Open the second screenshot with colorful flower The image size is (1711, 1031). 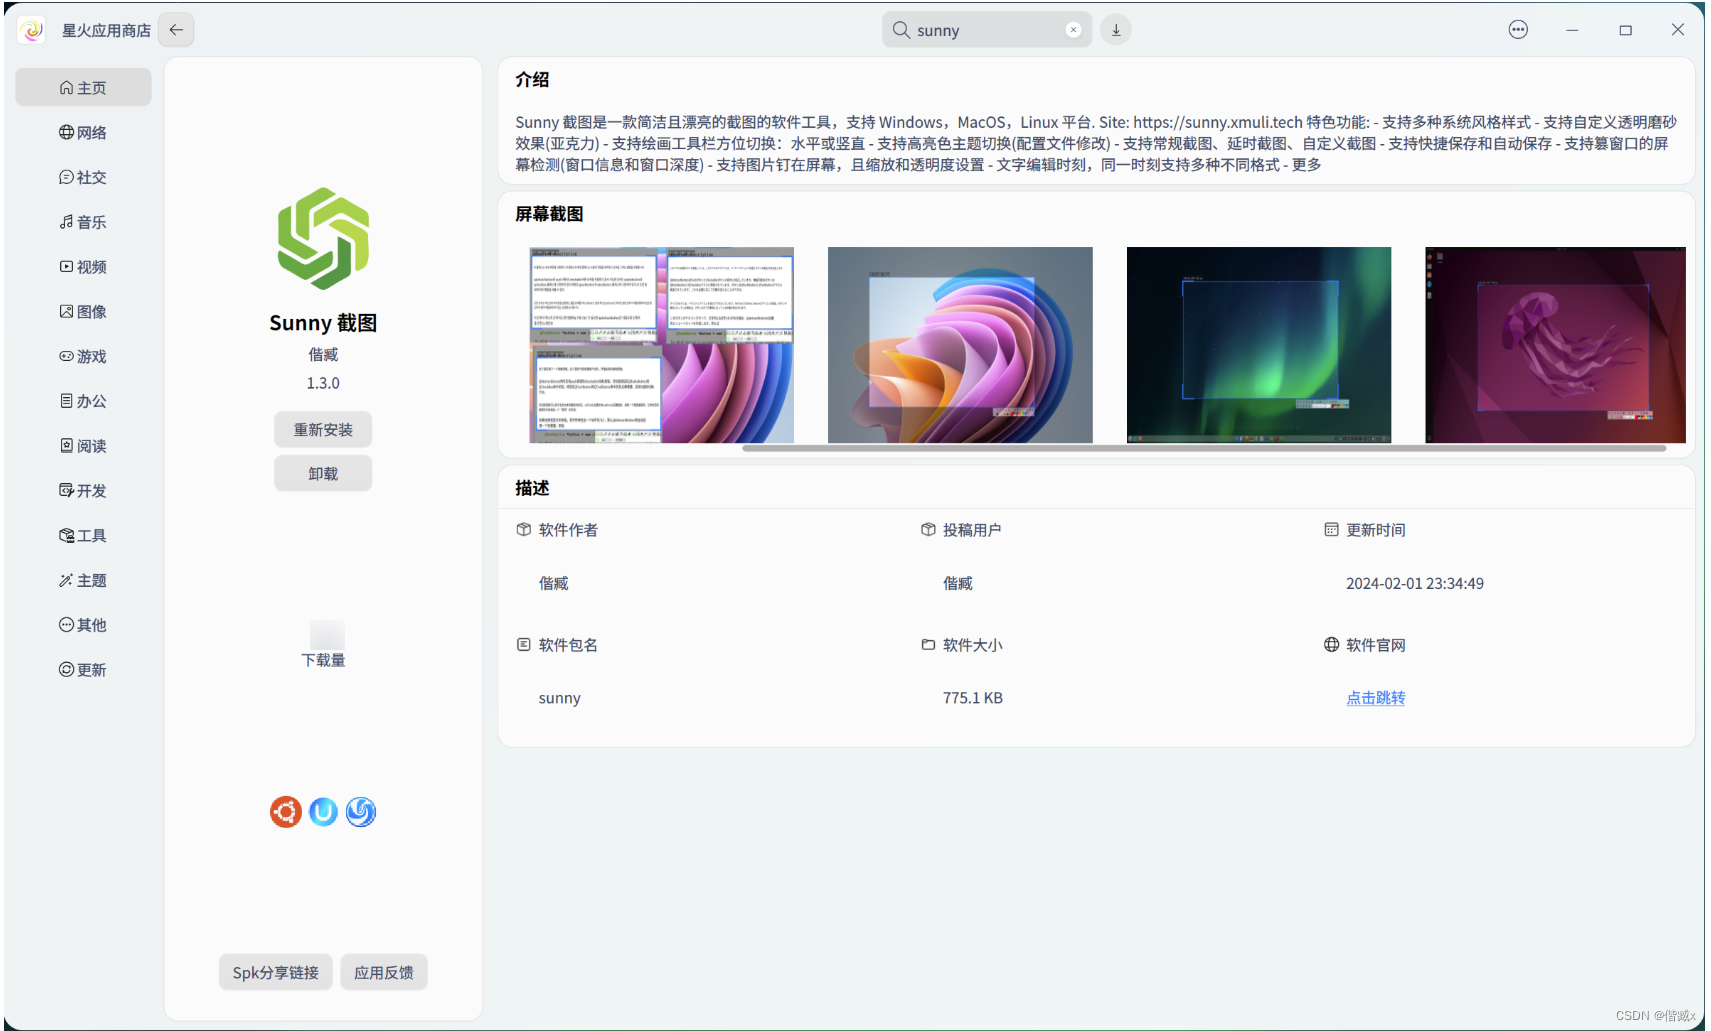coord(960,345)
